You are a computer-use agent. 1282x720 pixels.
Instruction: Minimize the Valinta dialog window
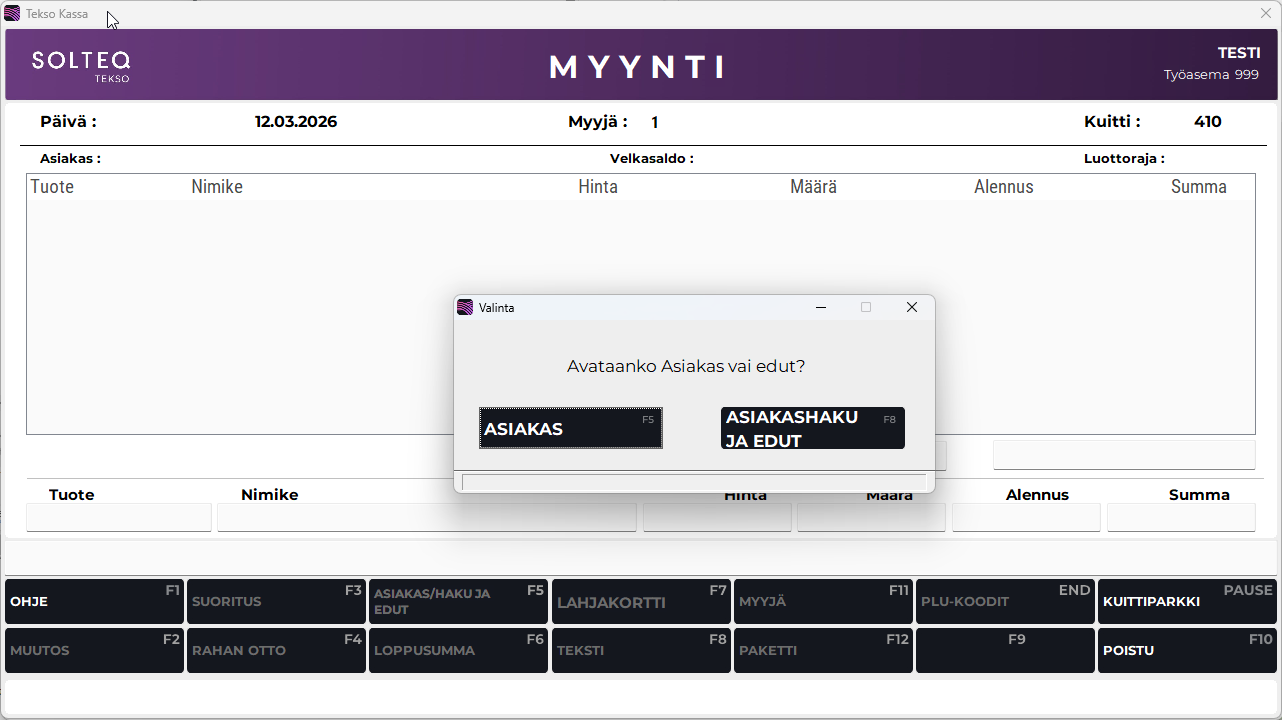pyautogui.click(x=820, y=308)
